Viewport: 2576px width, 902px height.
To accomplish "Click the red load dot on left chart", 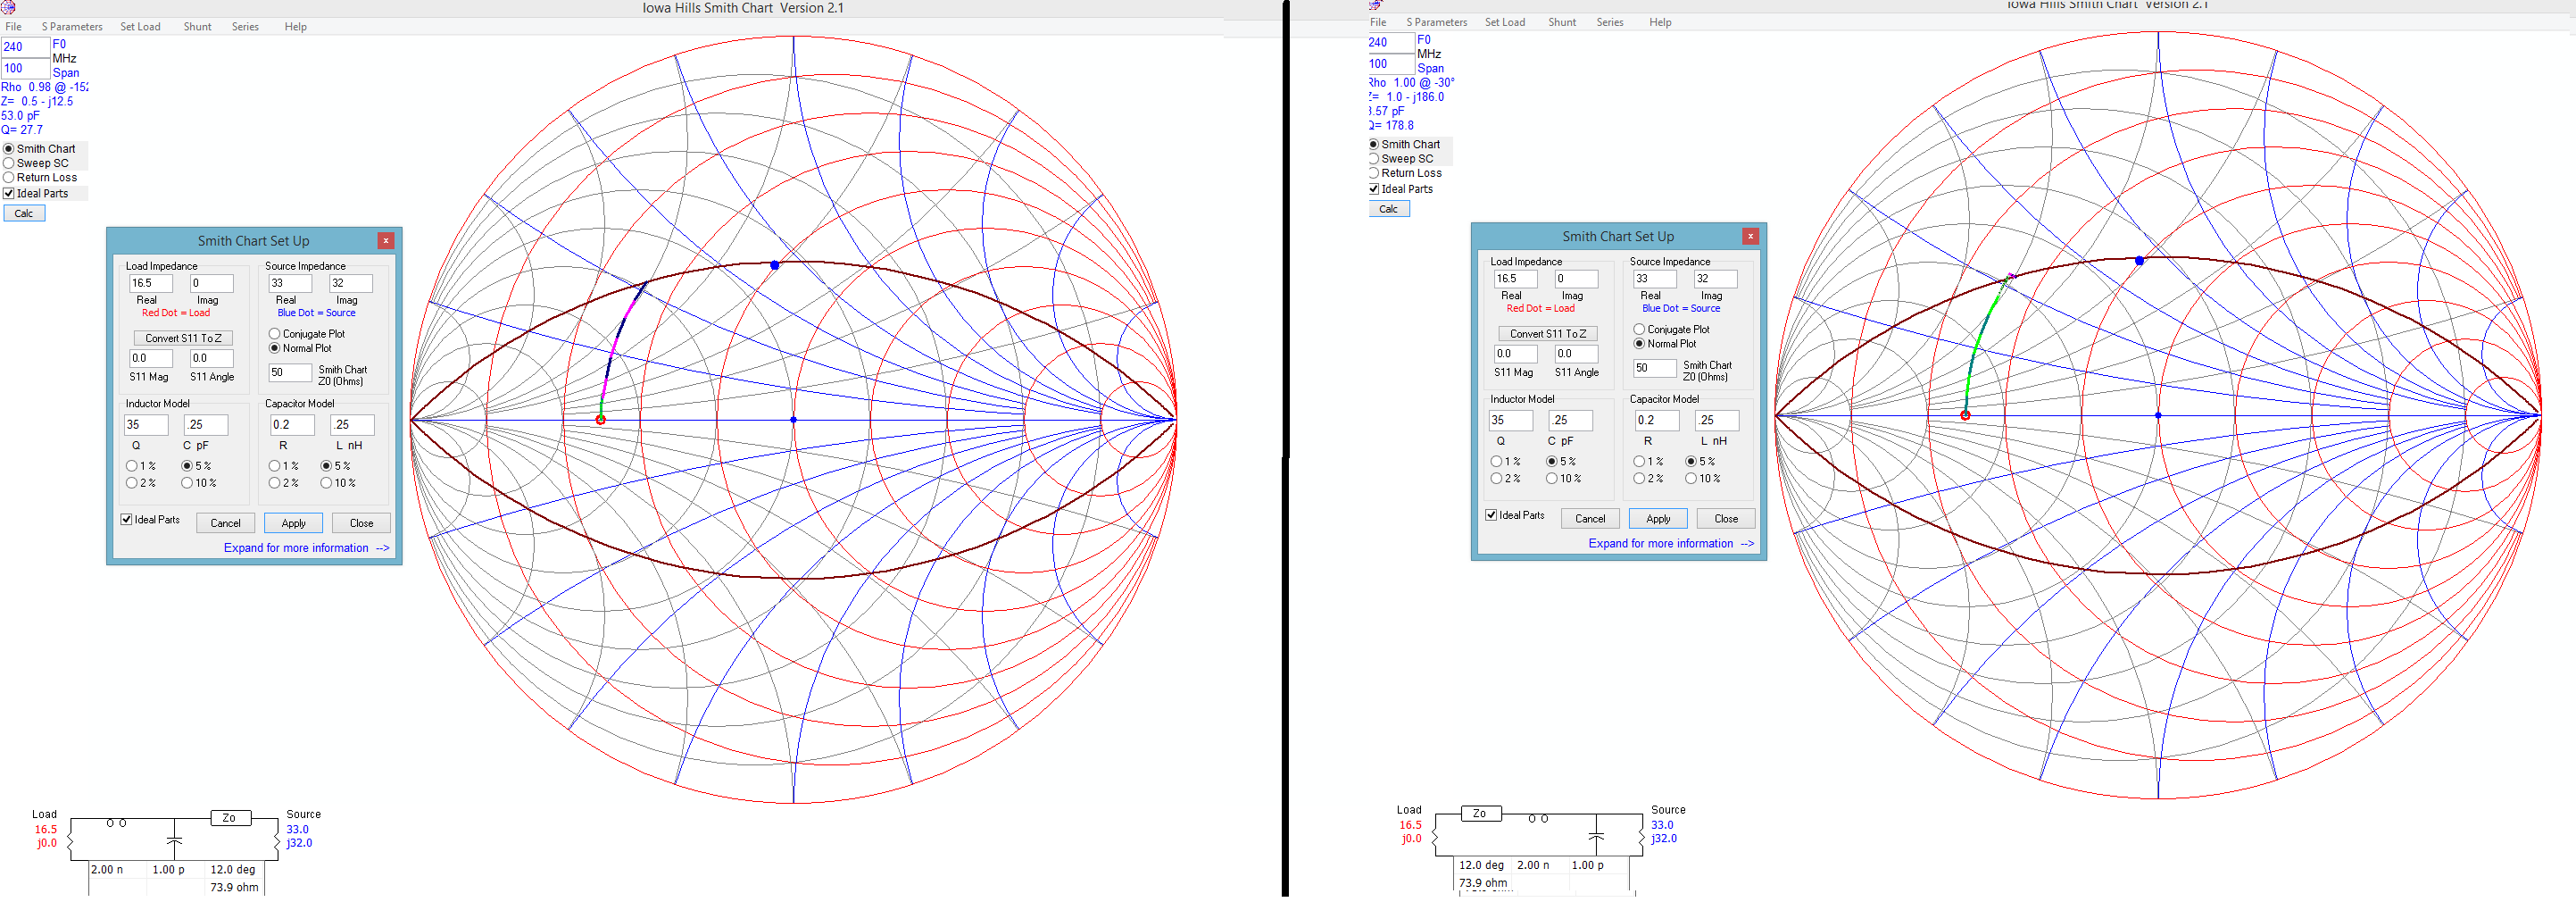I will (600, 420).
